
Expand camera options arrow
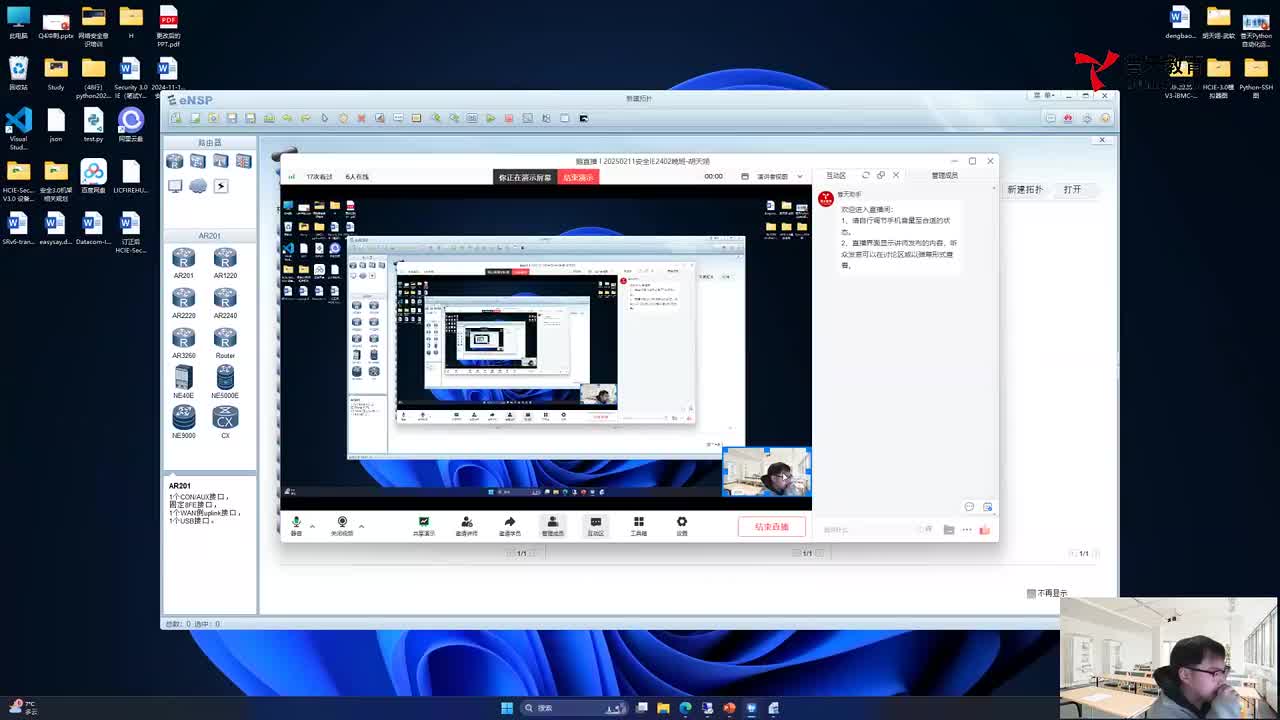pos(361,525)
